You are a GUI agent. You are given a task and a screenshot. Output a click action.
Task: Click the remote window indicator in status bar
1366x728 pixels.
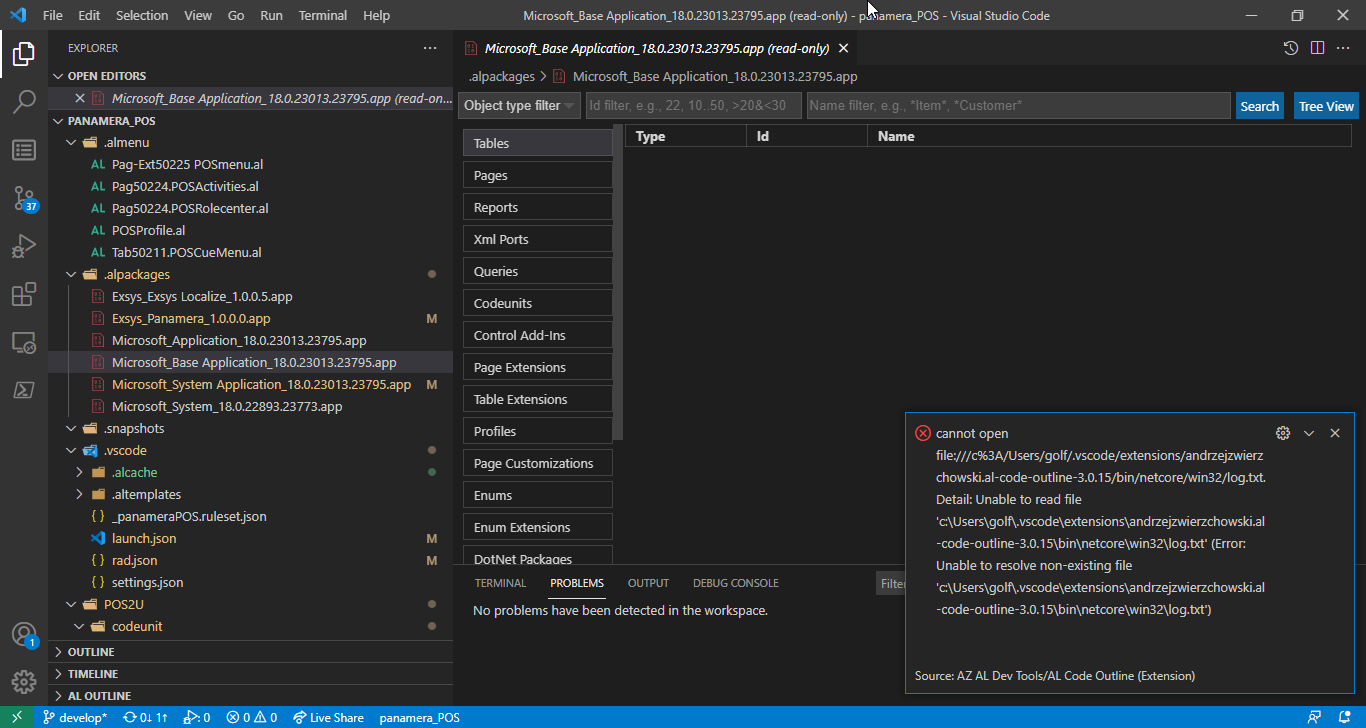click(17, 717)
